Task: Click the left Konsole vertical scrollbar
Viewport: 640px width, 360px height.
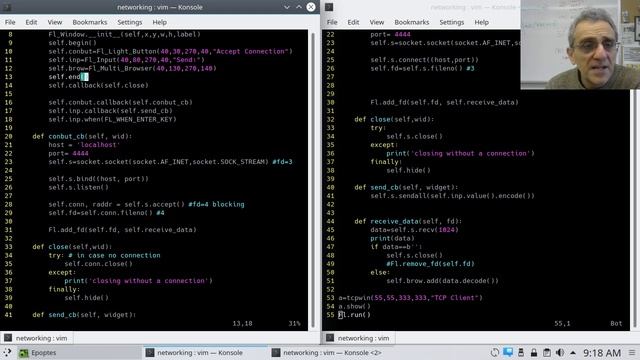Action: point(313,180)
